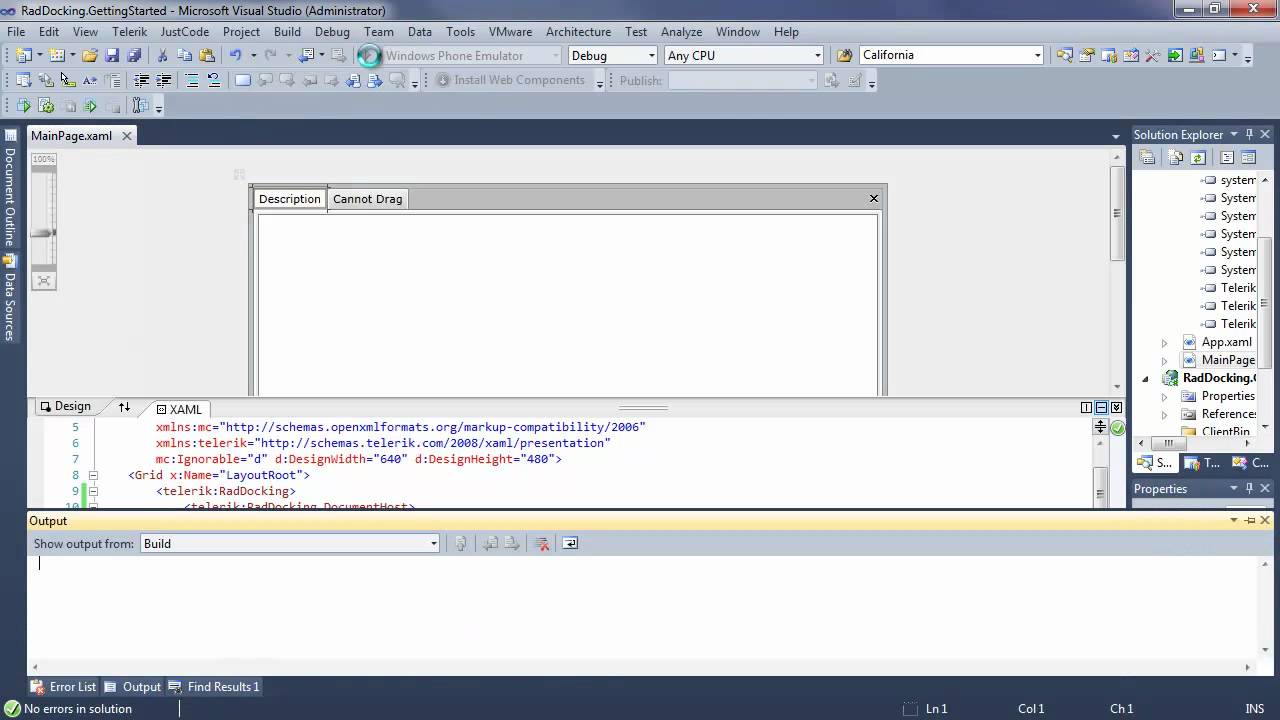The width and height of the screenshot is (1280, 720).
Task: Open the Undo history dropdown arrow
Action: pyautogui.click(x=253, y=55)
